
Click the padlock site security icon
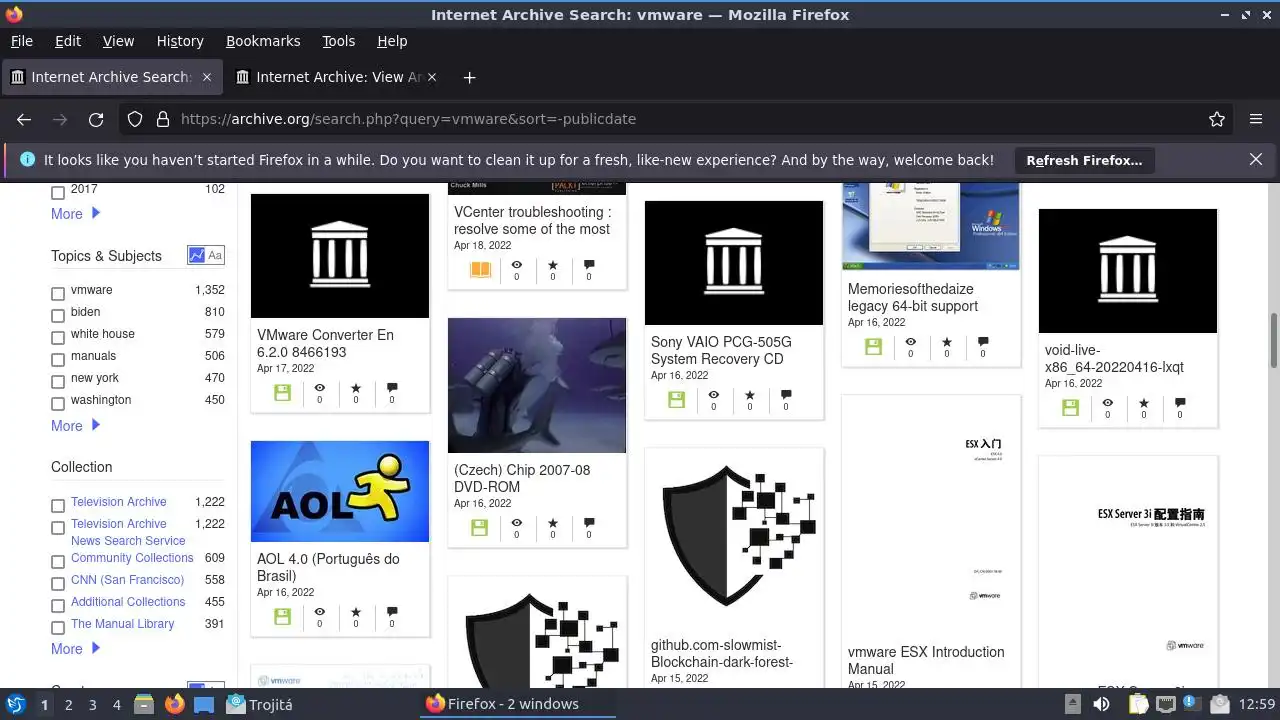pyautogui.click(x=163, y=119)
